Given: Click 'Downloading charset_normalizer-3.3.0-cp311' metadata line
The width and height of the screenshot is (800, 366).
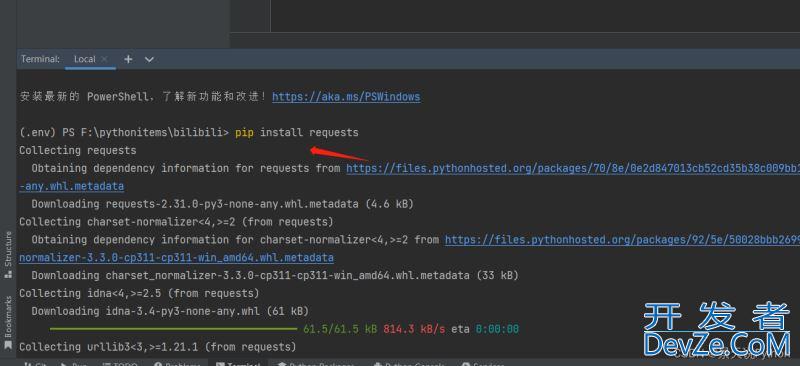Looking at the screenshot, I should (x=275, y=276).
